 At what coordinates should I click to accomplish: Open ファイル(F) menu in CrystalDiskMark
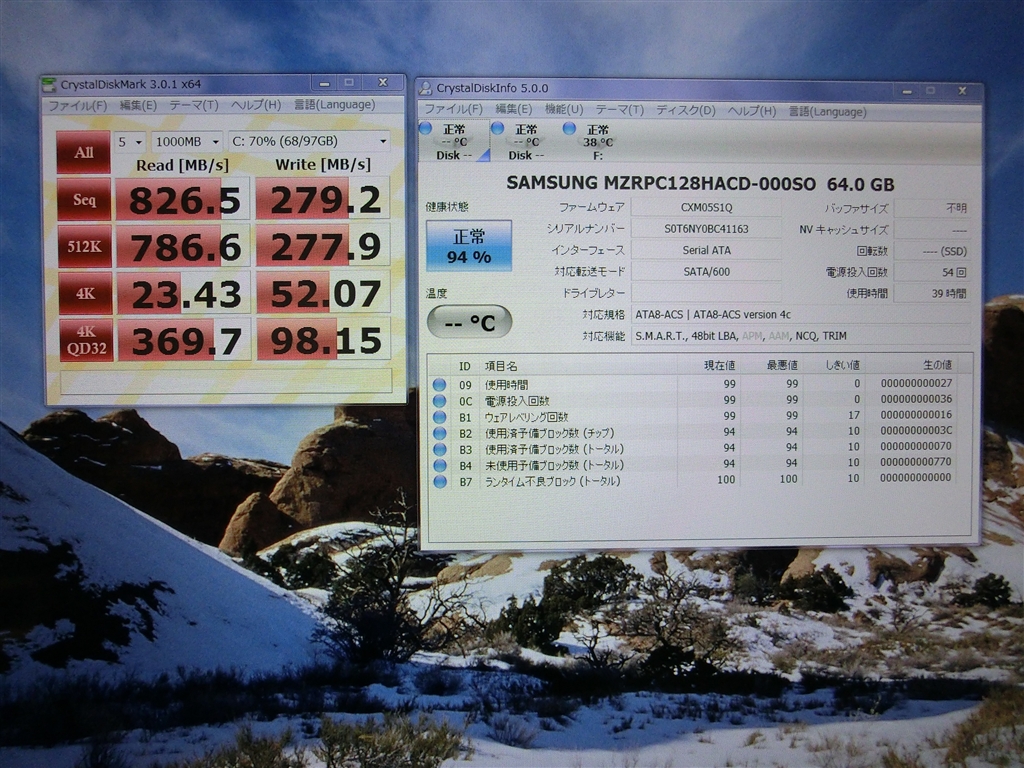click(78, 105)
